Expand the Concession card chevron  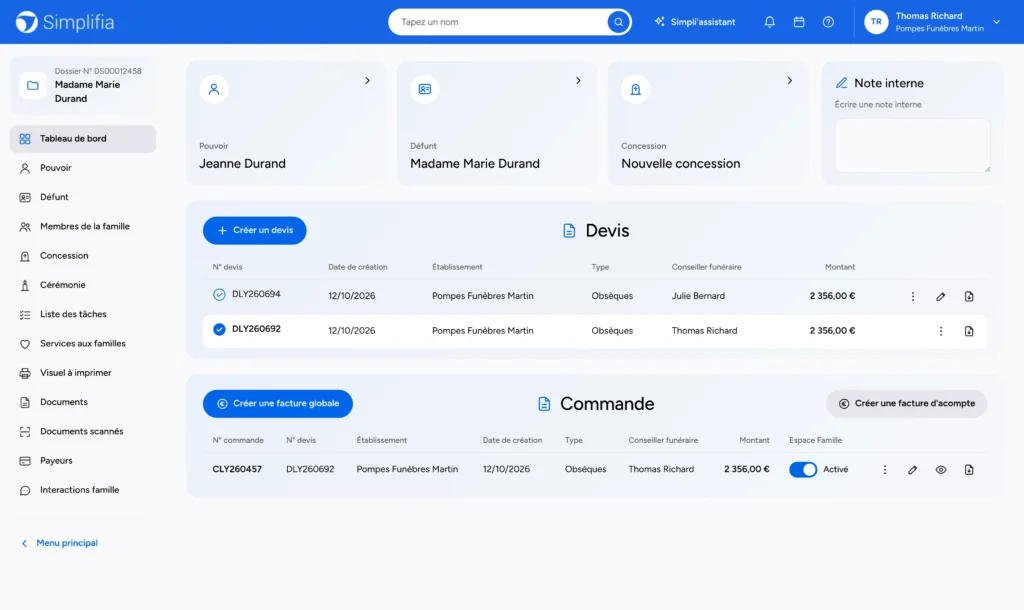(x=790, y=80)
